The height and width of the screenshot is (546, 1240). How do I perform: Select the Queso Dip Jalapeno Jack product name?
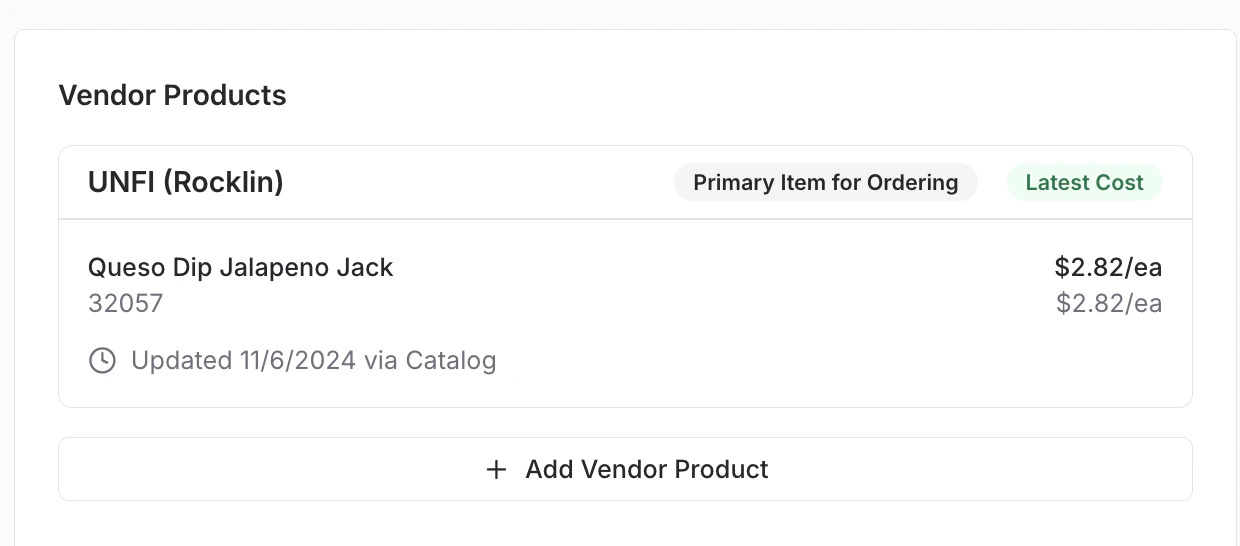(240, 268)
